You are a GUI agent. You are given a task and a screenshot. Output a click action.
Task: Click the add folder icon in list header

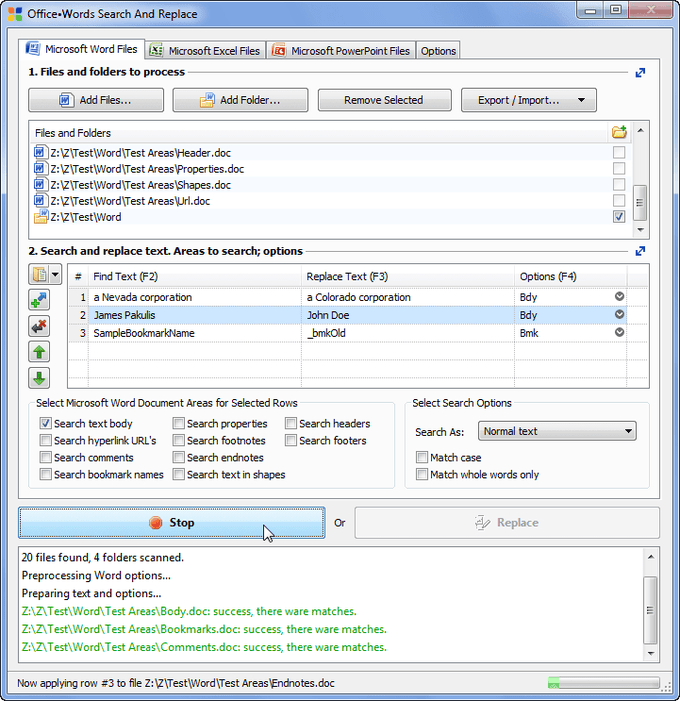click(x=619, y=132)
